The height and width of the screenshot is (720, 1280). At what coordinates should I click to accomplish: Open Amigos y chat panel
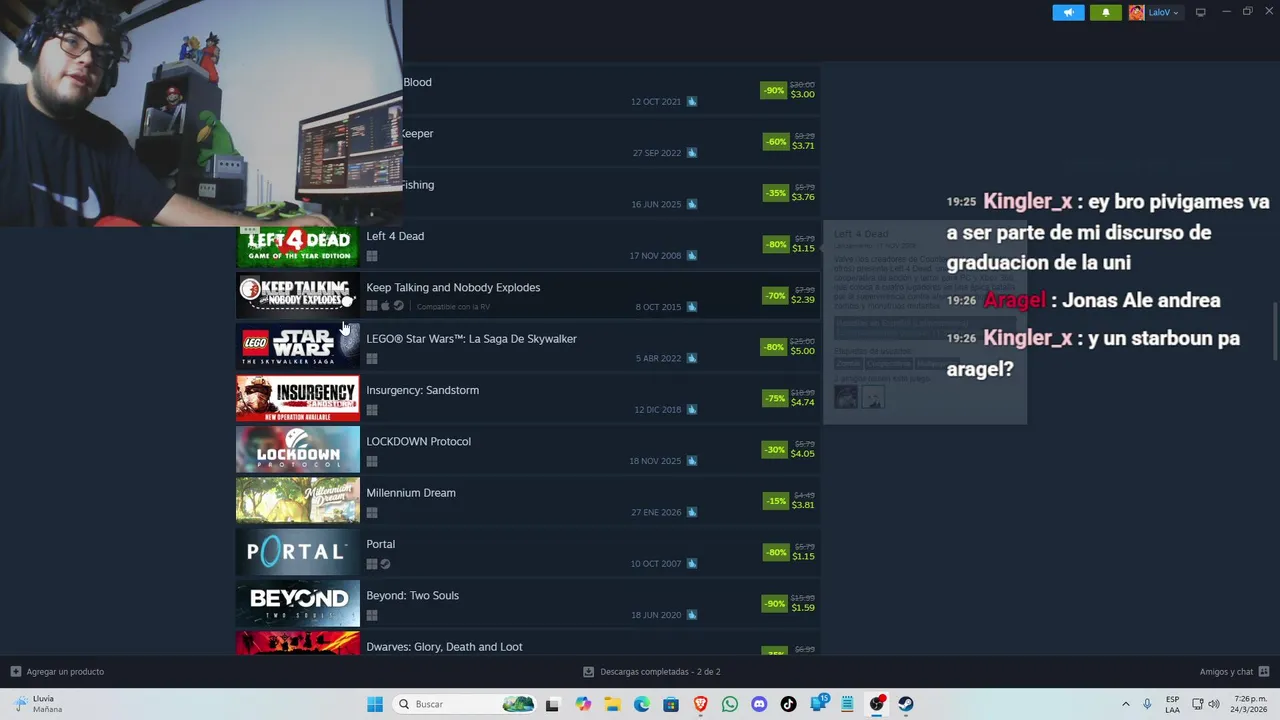[1234, 672]
